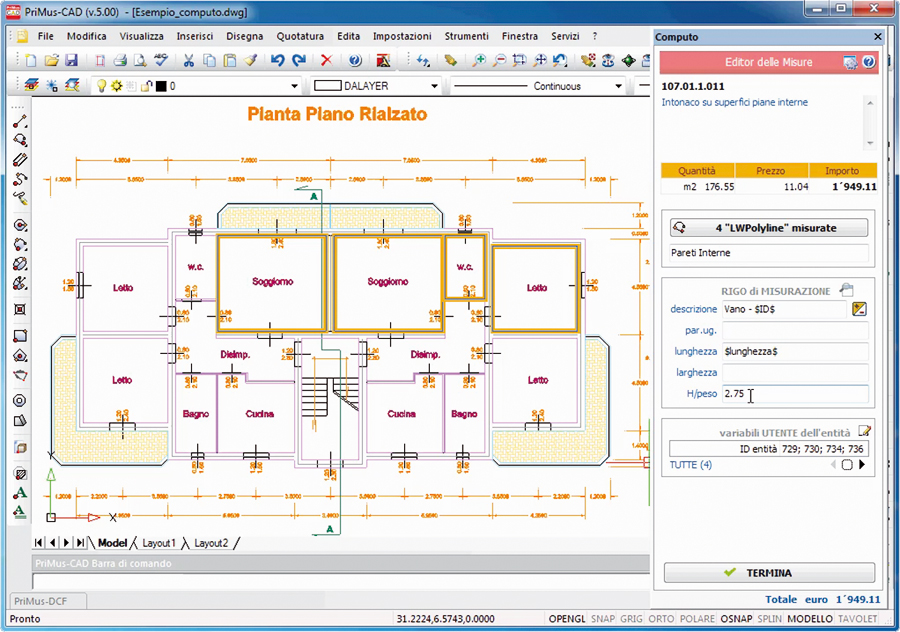Viewport: 900px width, 632px height.
Task: Click the Print icon in toolbar
Action: (x=120, y=60)
